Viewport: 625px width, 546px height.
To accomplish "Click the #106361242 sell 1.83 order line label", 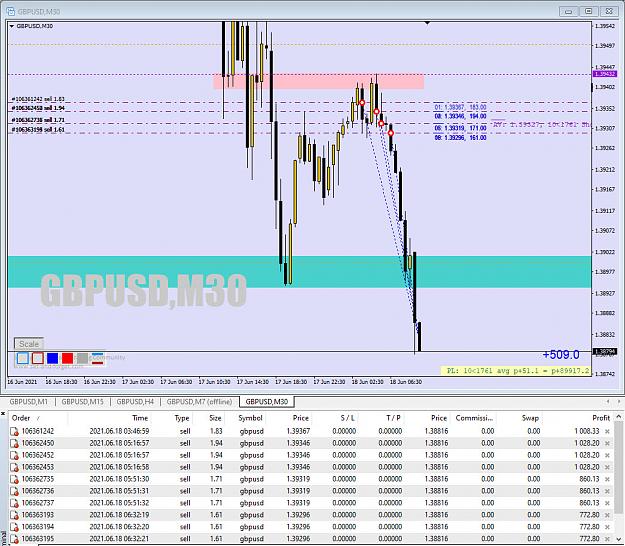I will 38,99.
